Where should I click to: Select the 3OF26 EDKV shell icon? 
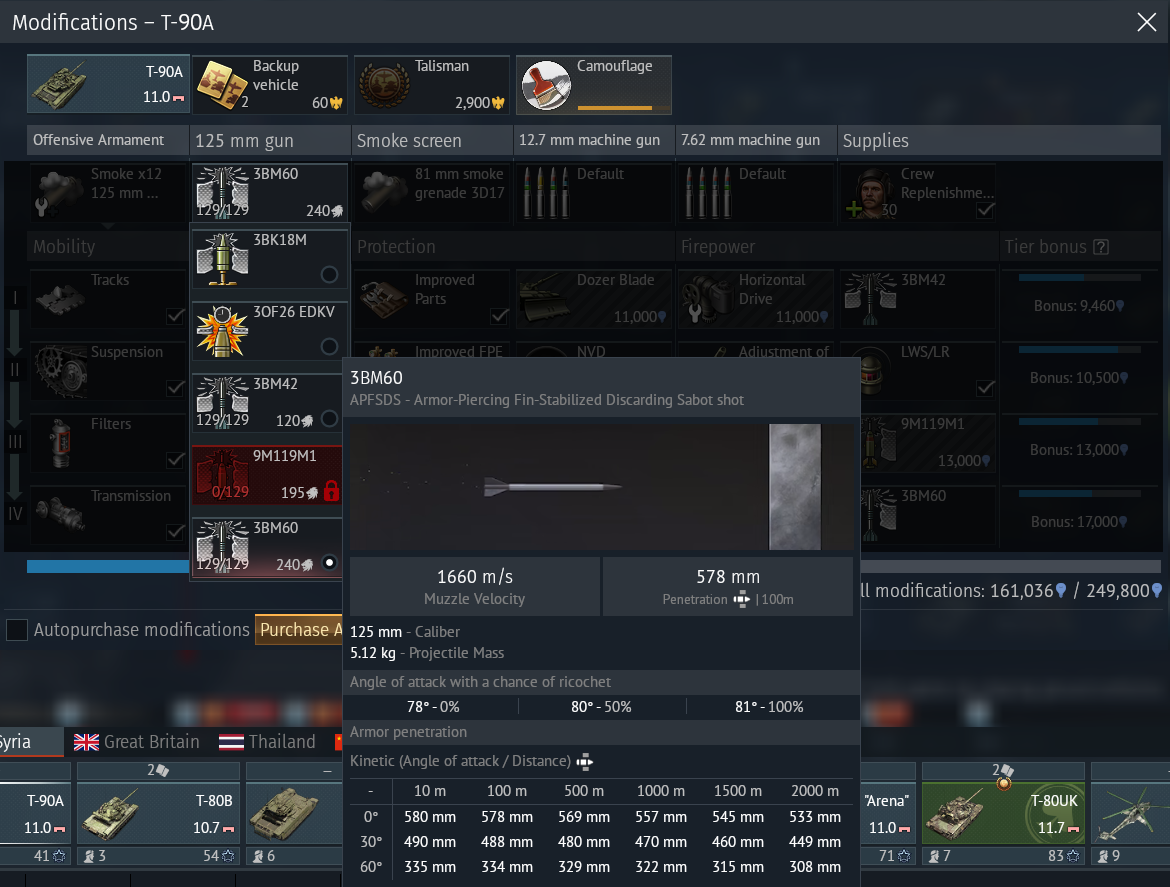click(222, 330)
